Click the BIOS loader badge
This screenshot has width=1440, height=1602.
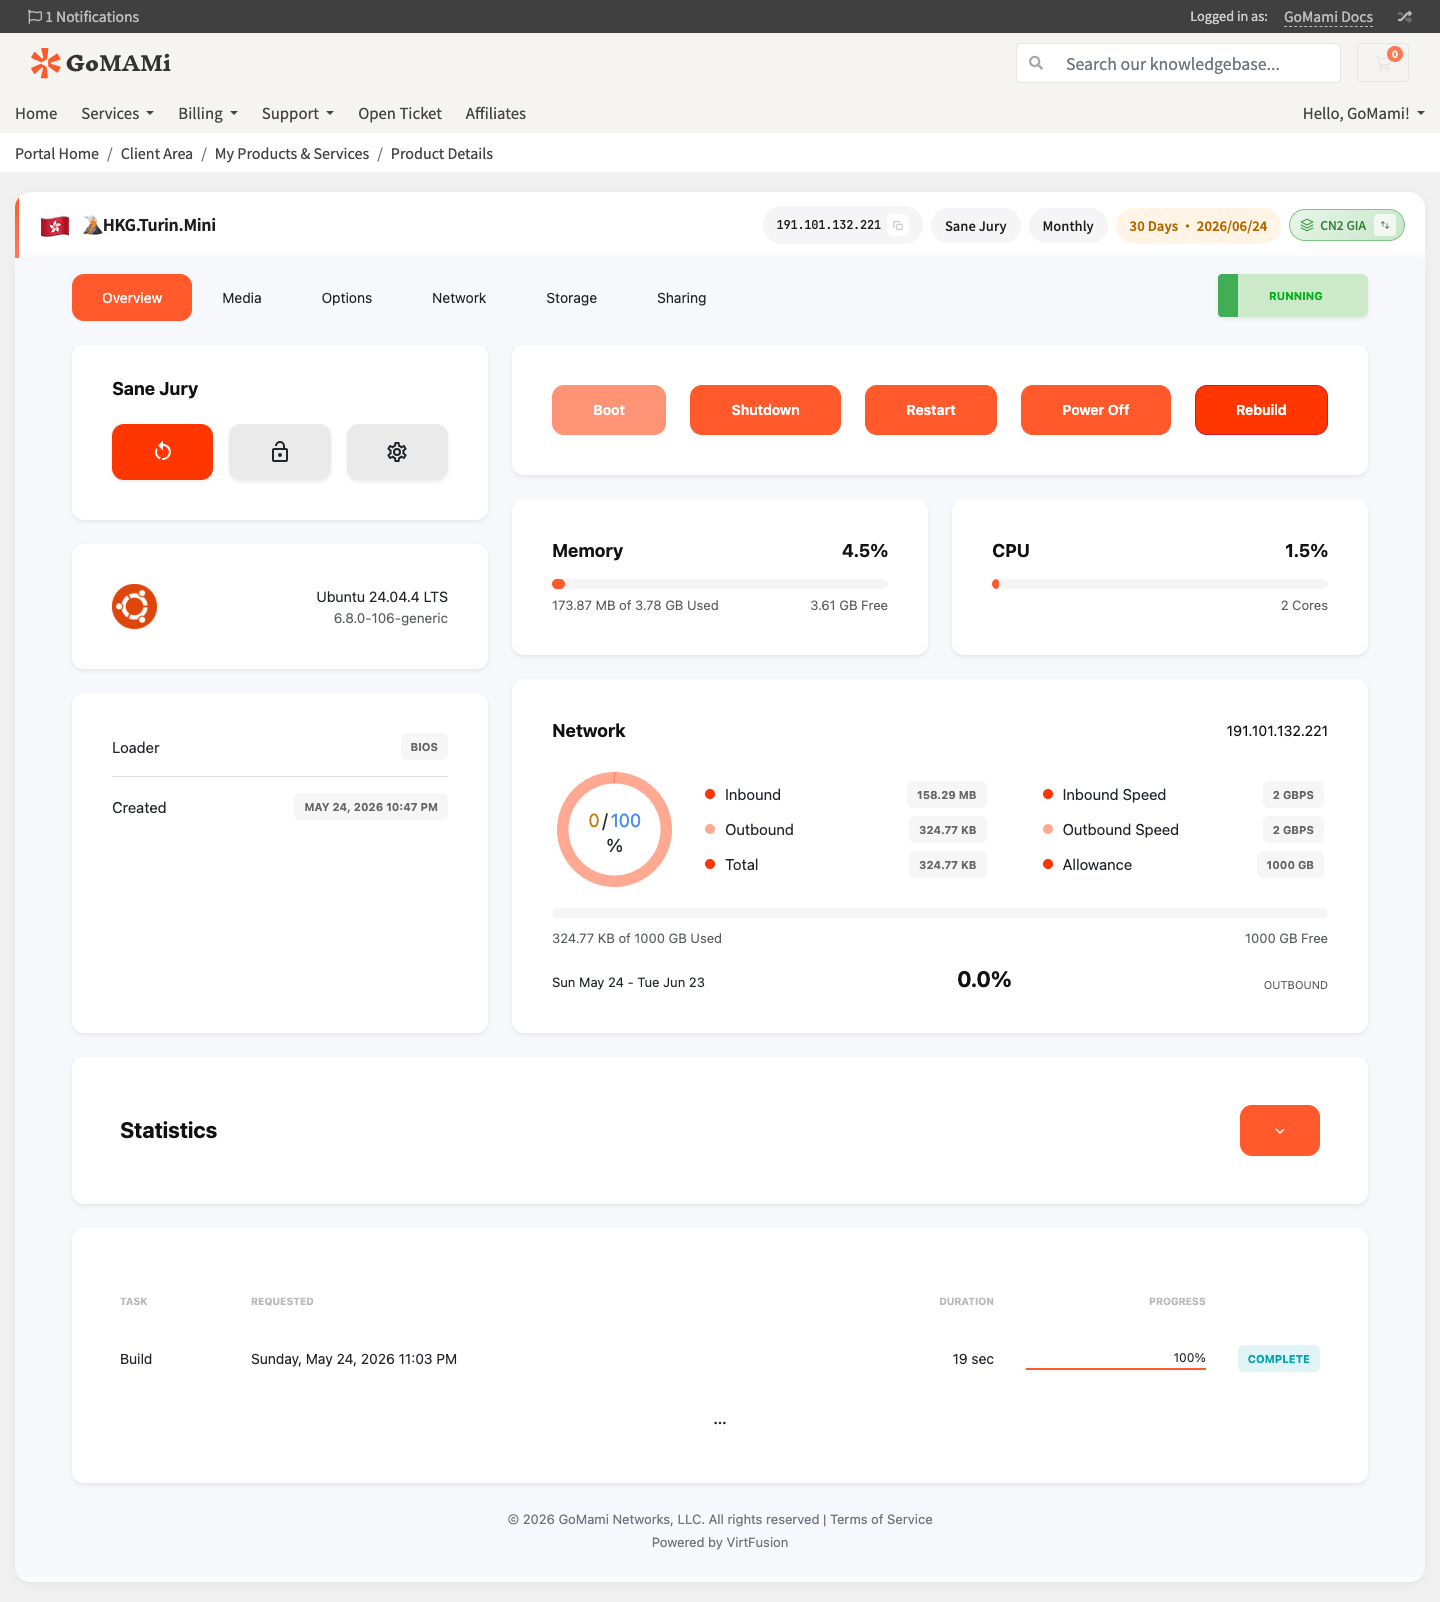[424, 747]
